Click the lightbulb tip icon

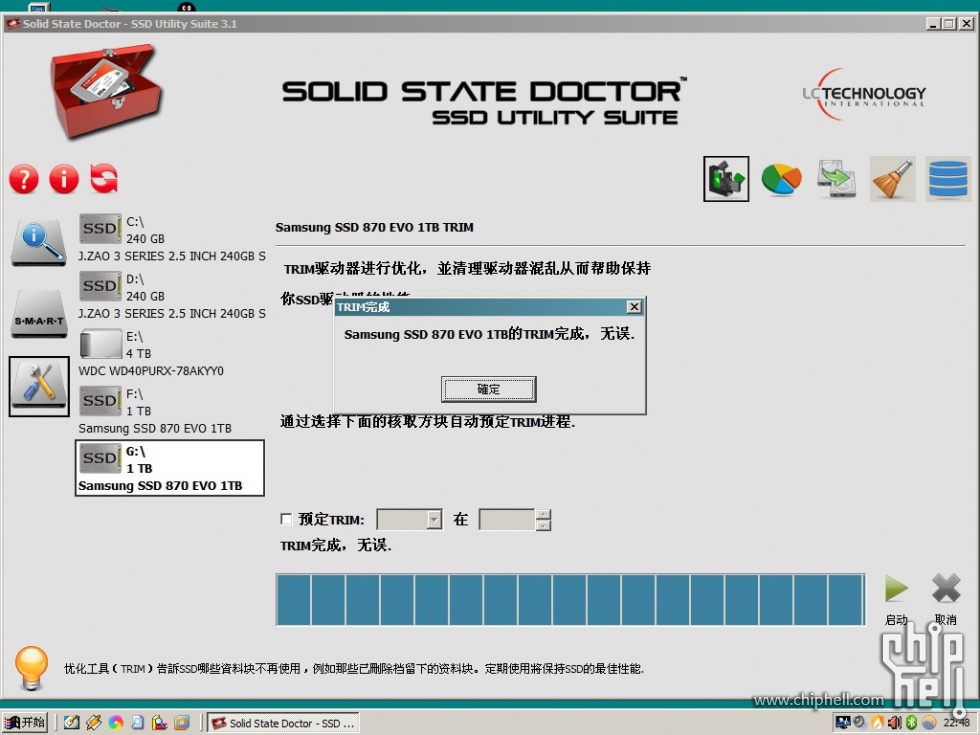[31, 668]
